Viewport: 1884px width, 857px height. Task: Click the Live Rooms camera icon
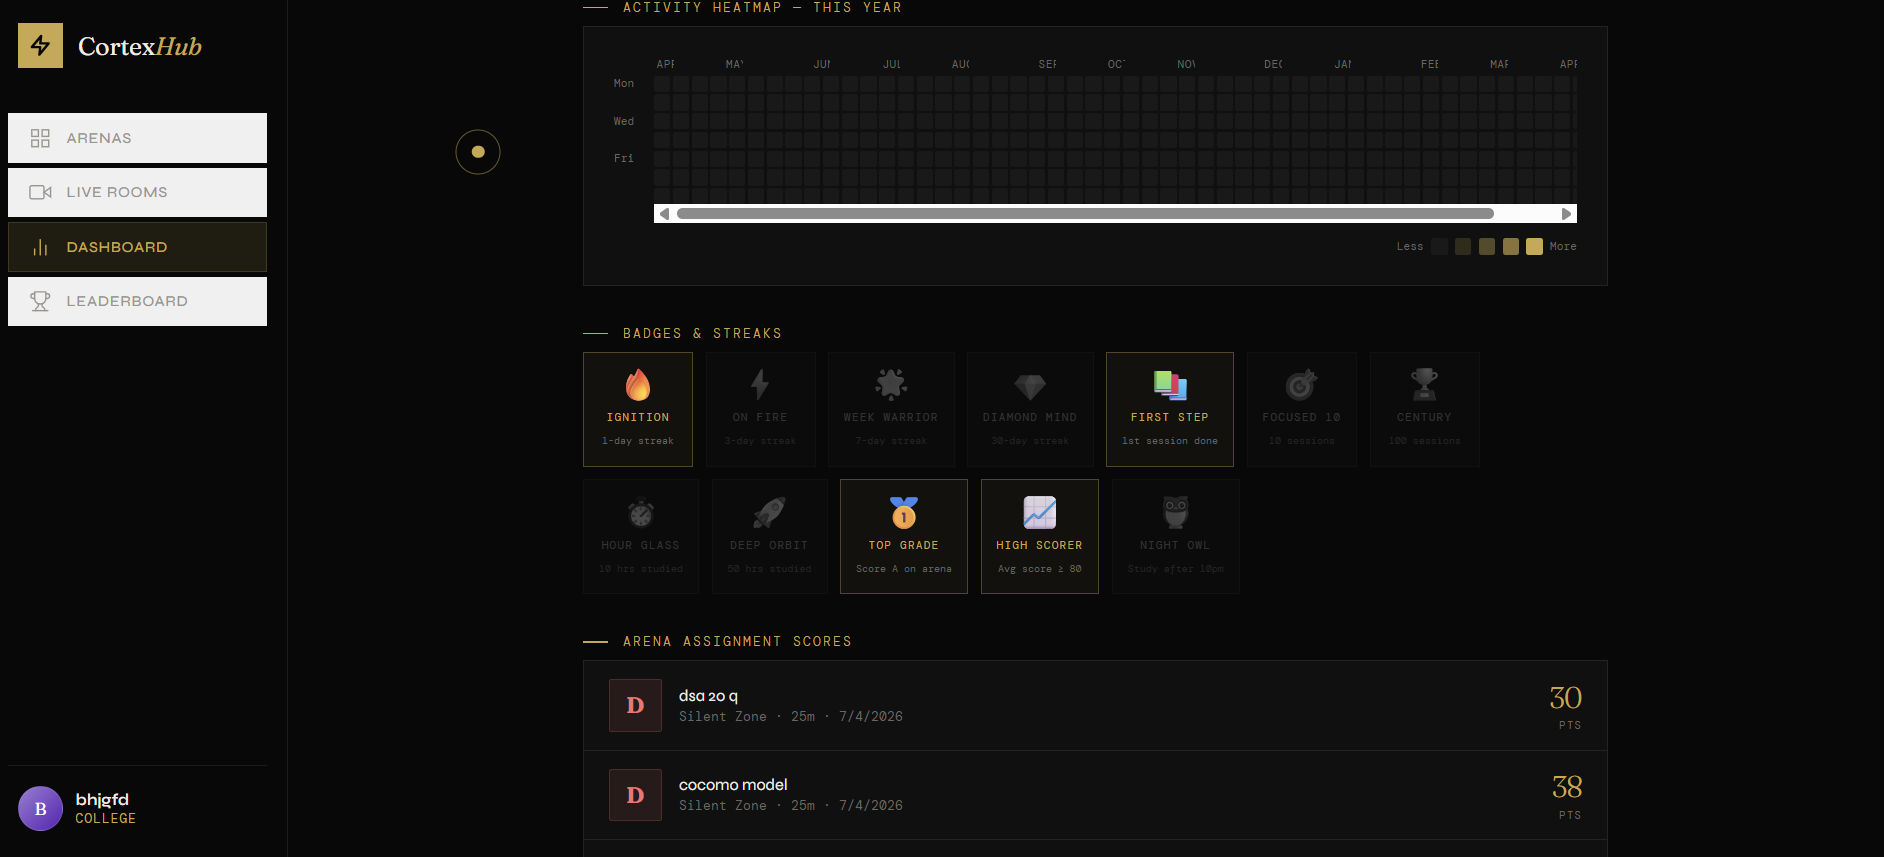point(40,192)
